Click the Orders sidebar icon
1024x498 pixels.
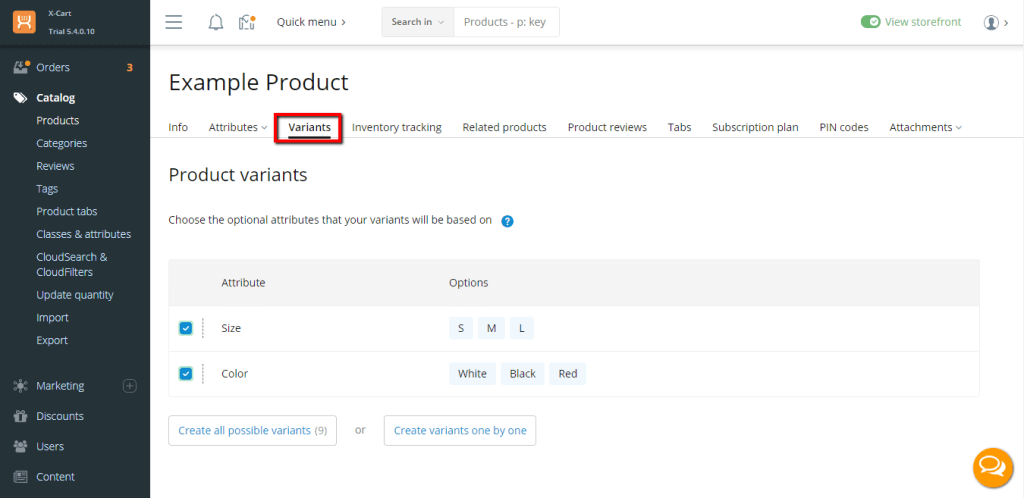pos(22,67)
